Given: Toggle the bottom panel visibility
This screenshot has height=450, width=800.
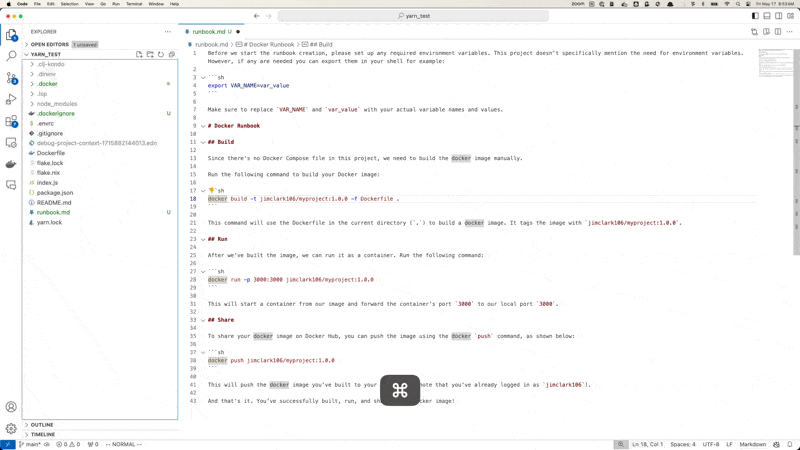Looking at the screenshot, I should tap(767, 16).
